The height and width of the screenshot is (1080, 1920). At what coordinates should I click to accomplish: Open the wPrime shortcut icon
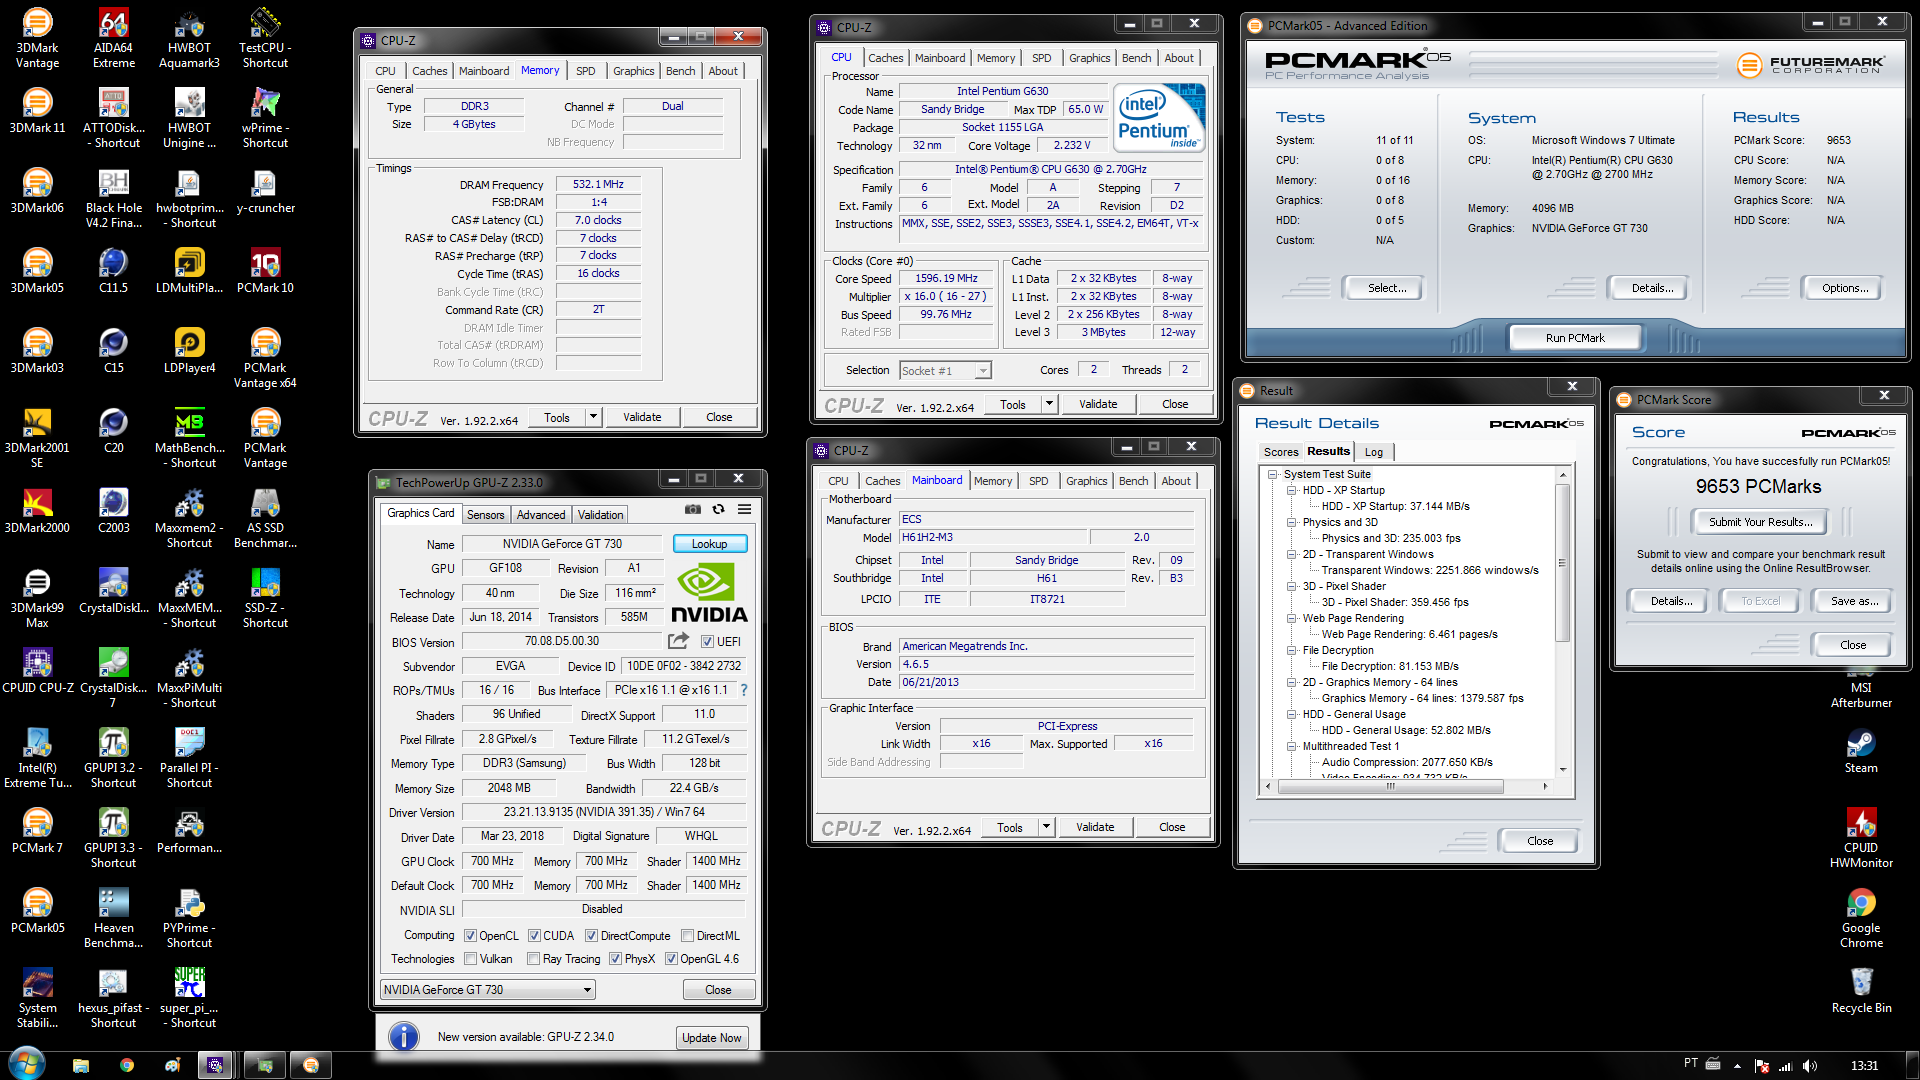coord(265,118)
